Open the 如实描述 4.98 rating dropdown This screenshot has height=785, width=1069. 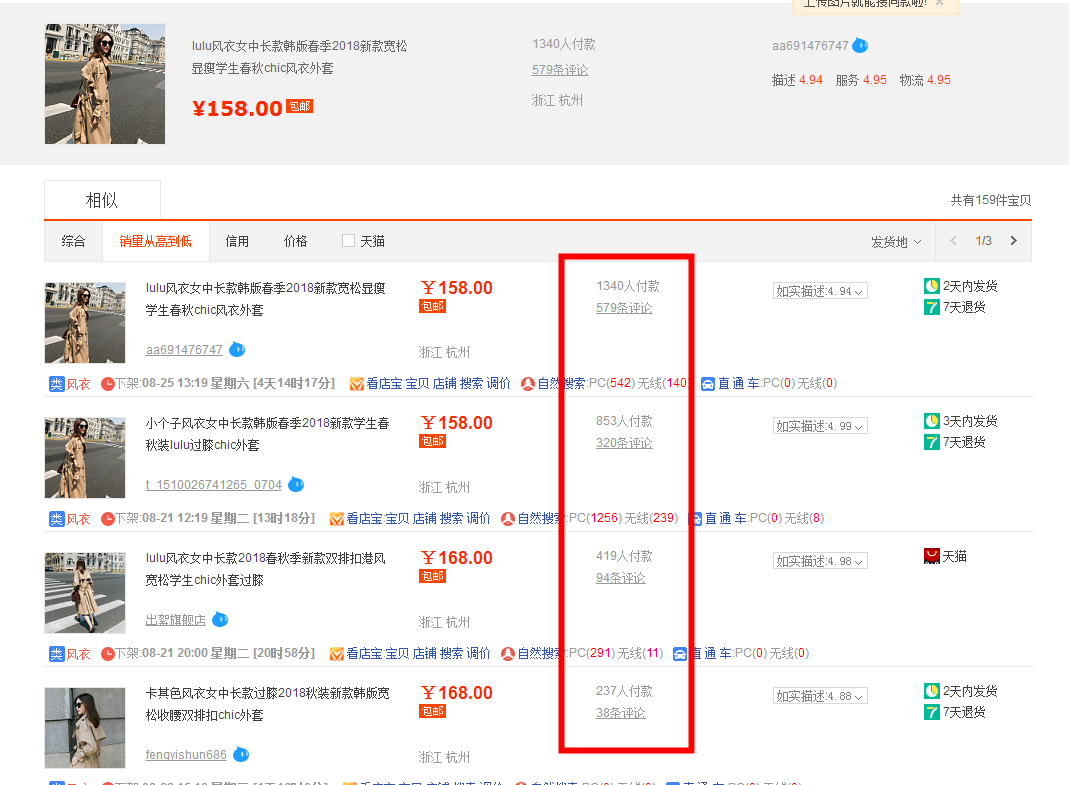click(x=820, y=561)
